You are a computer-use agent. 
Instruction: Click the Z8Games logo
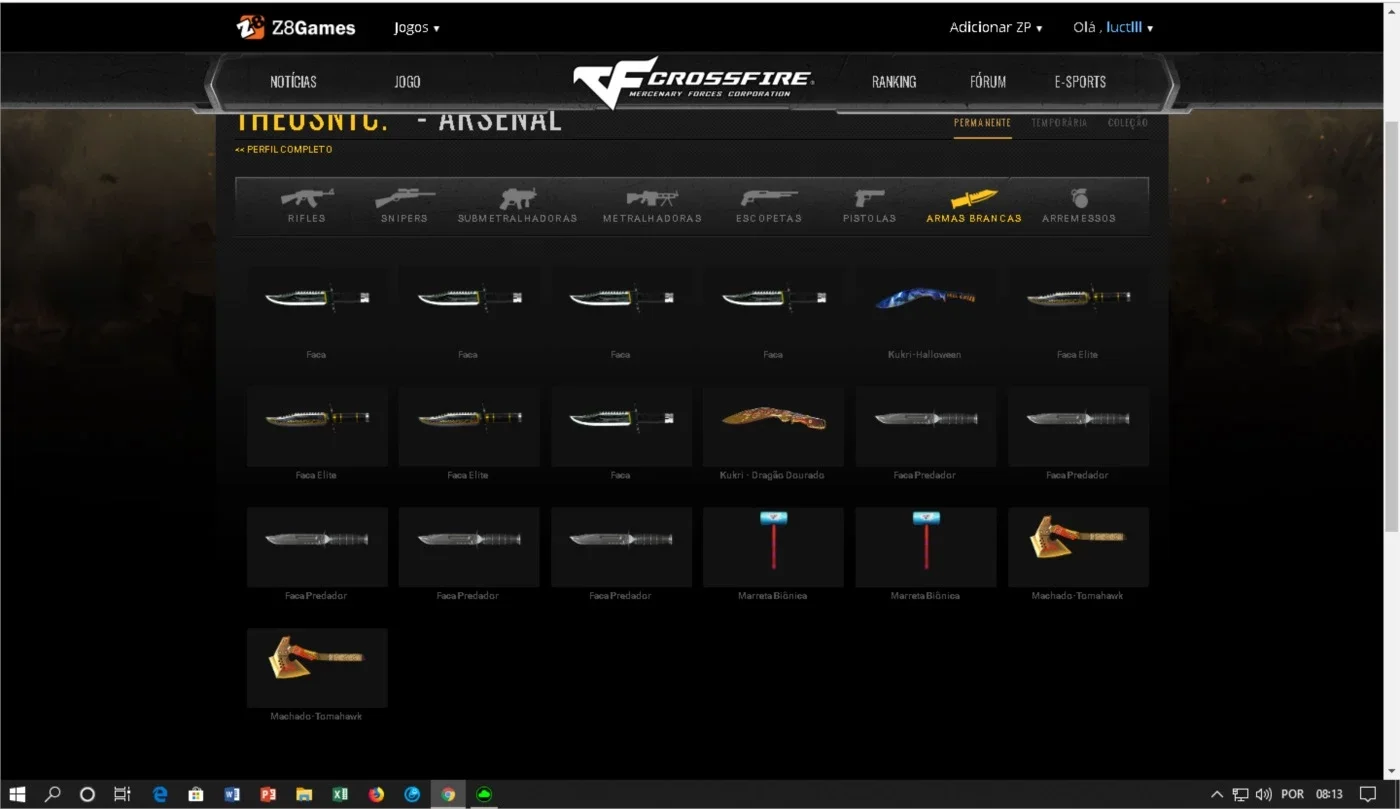[296, 28]
